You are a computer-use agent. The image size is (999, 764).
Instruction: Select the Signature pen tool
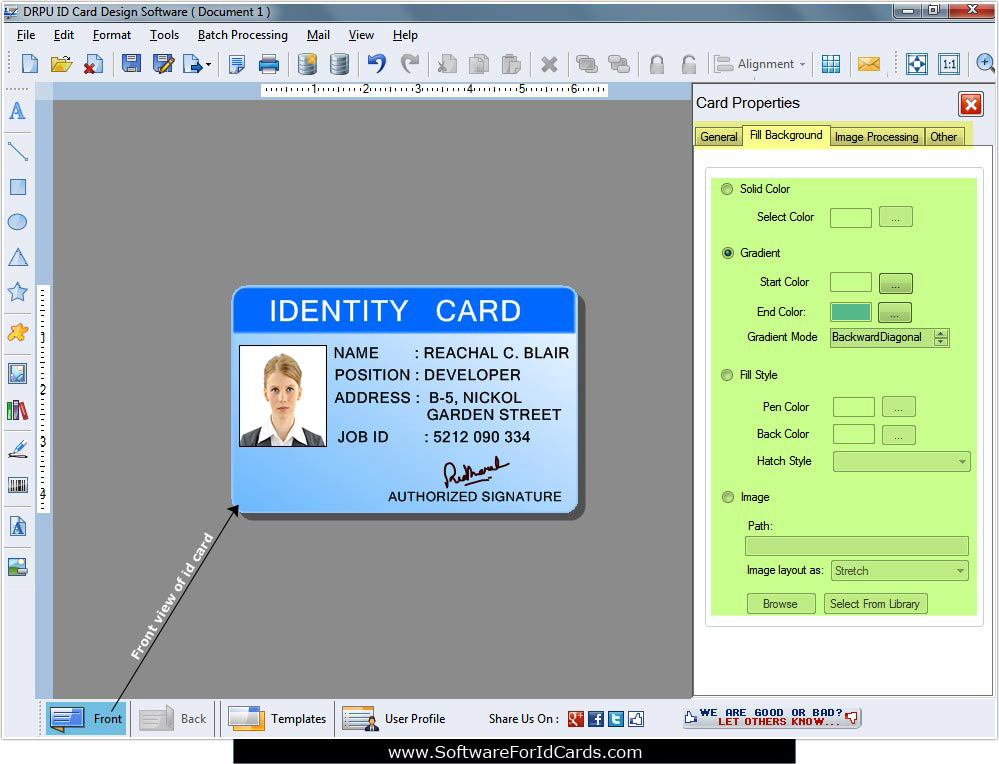point(18,449)
